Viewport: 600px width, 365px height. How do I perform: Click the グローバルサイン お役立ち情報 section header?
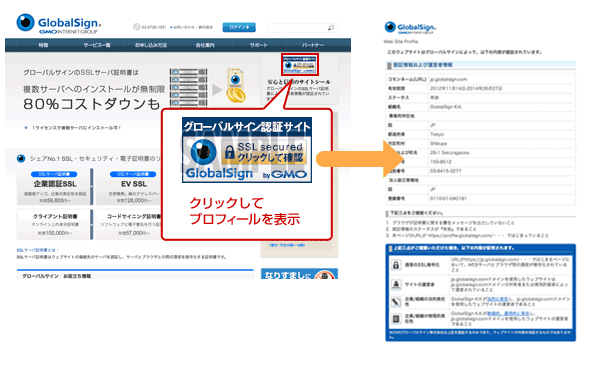click(x=56, y=275)
